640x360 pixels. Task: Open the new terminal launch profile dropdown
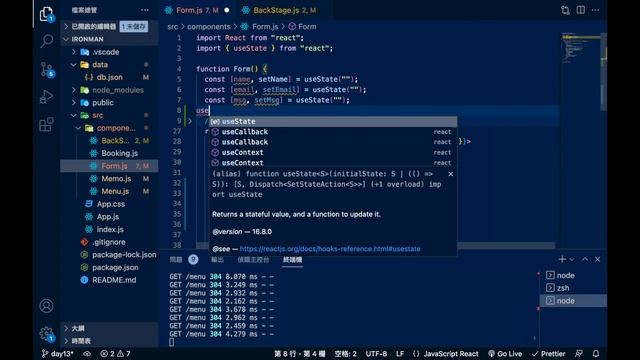click(572, 260)
